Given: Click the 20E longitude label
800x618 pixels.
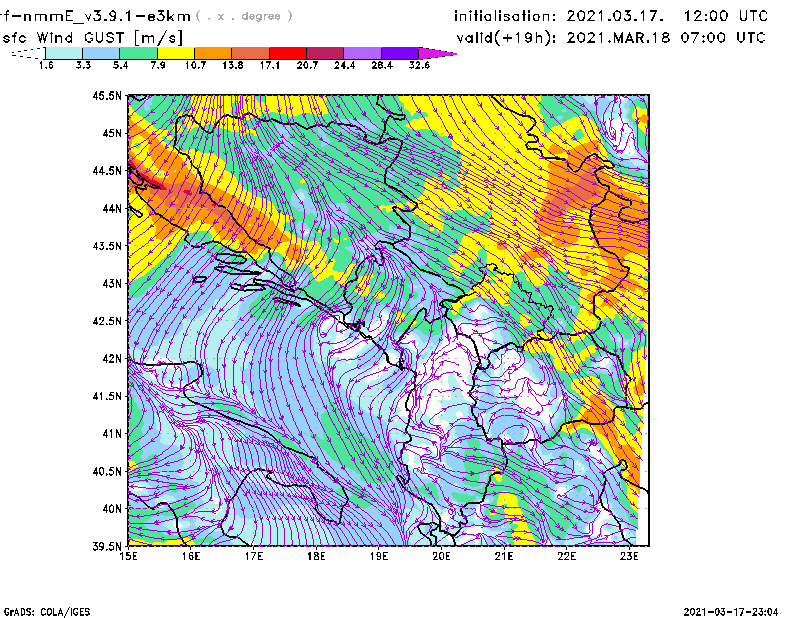Looking at the screenshot, I should click(441, 556).
